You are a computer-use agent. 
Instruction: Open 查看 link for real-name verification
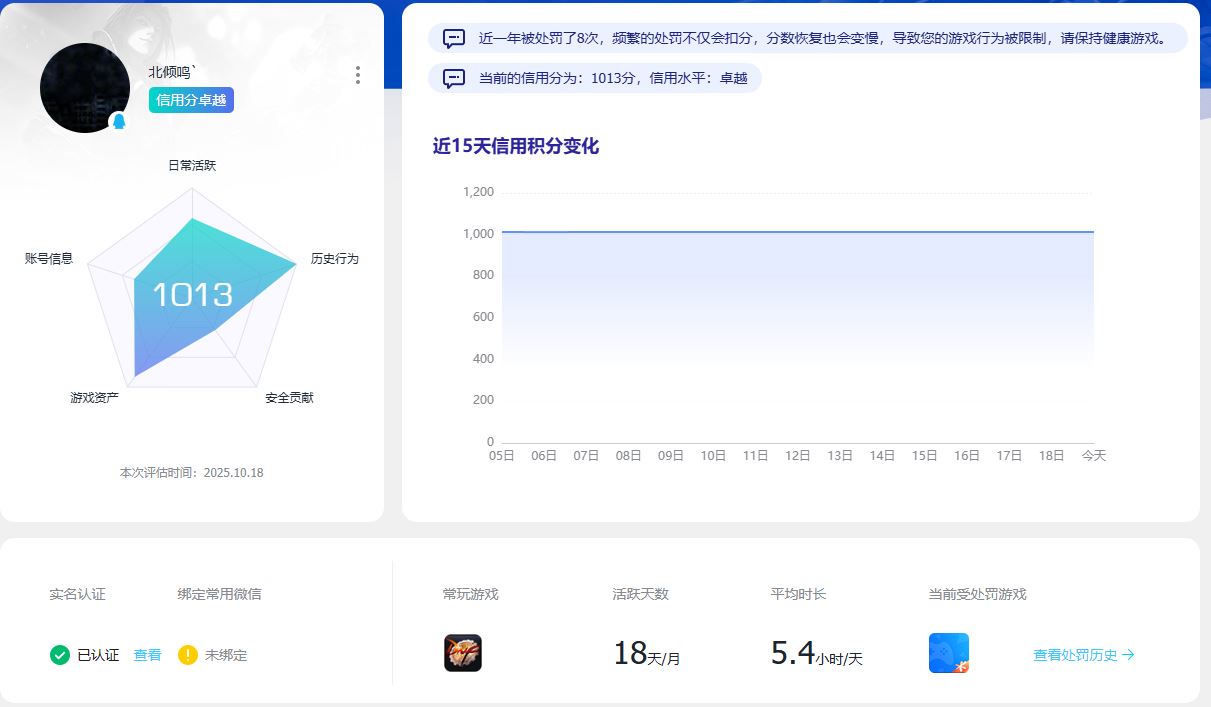pos(148,655)
